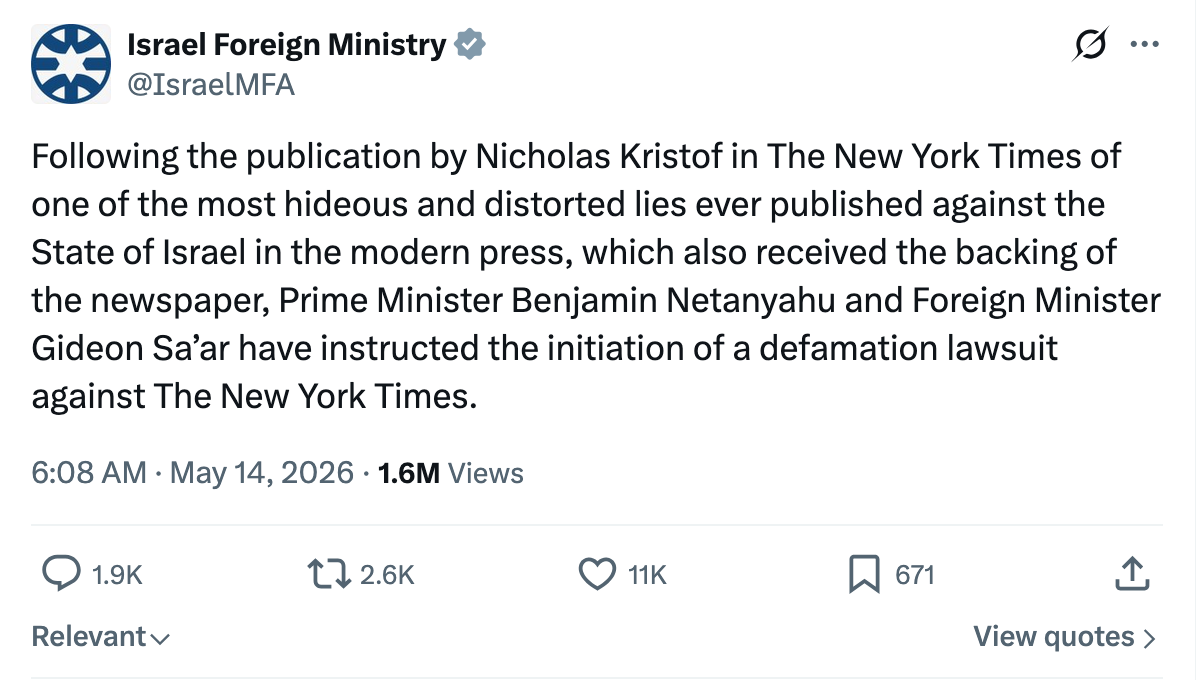The width and height of the screenshot is (1196, 680).
Task: Repost the tweet using the repost icon
Action: [x=329, y=574]
